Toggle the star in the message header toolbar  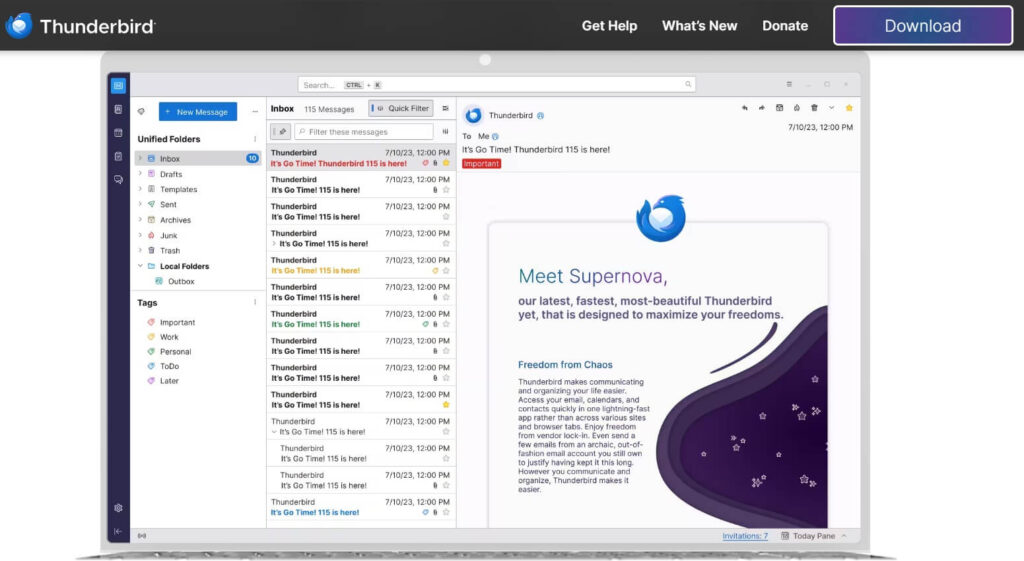pyautogui.click(x=849, y=108)
